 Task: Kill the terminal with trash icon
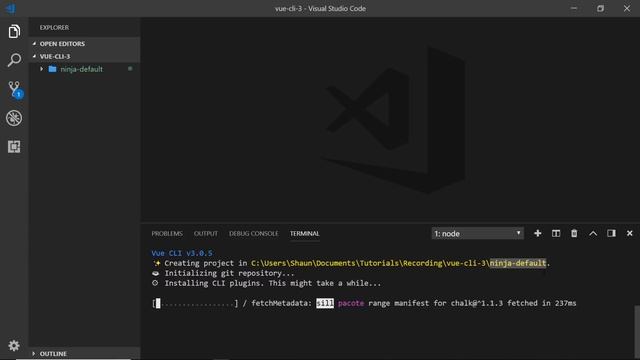pos(574,233)
